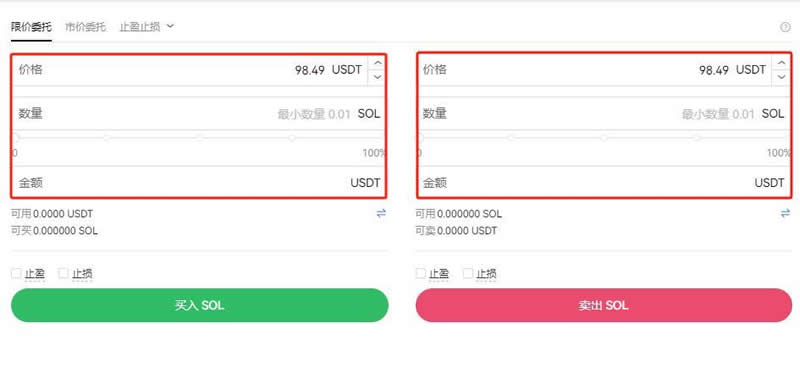Switch to 市价委托 tab

(85, 27)
